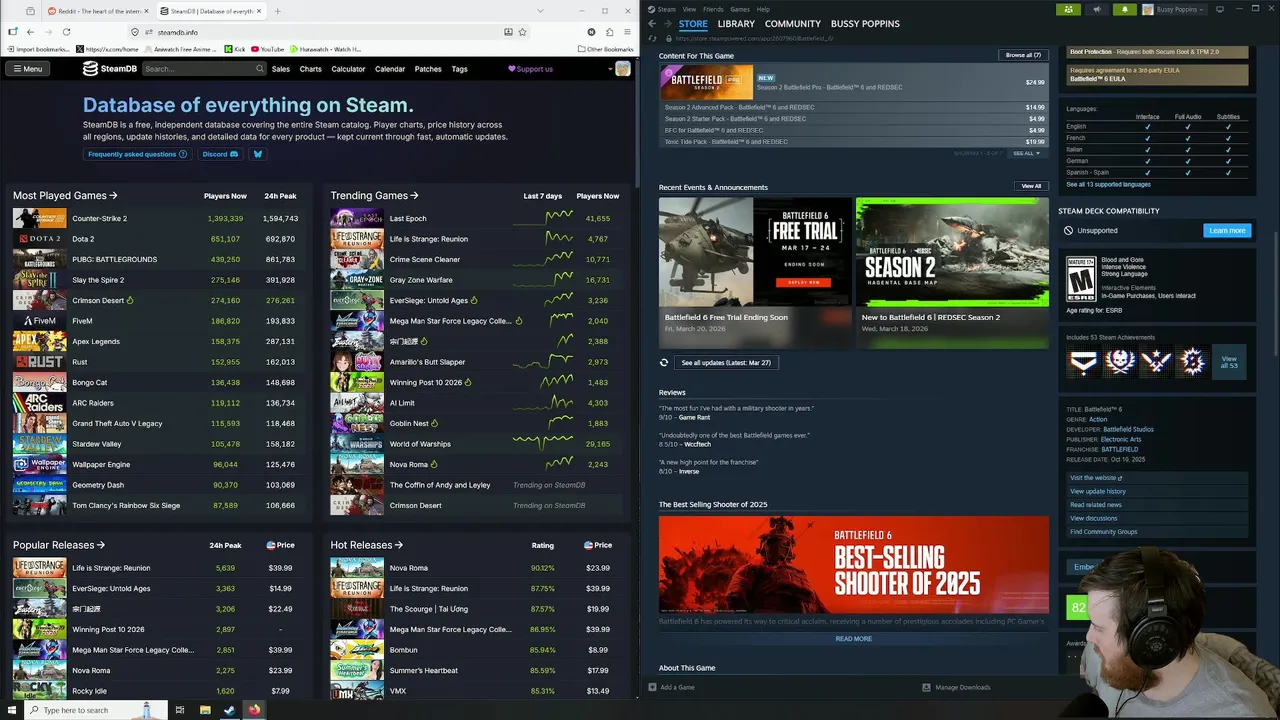Open Steam friends green icon button
1280x720 pixels.
[x=1069, y=9]
